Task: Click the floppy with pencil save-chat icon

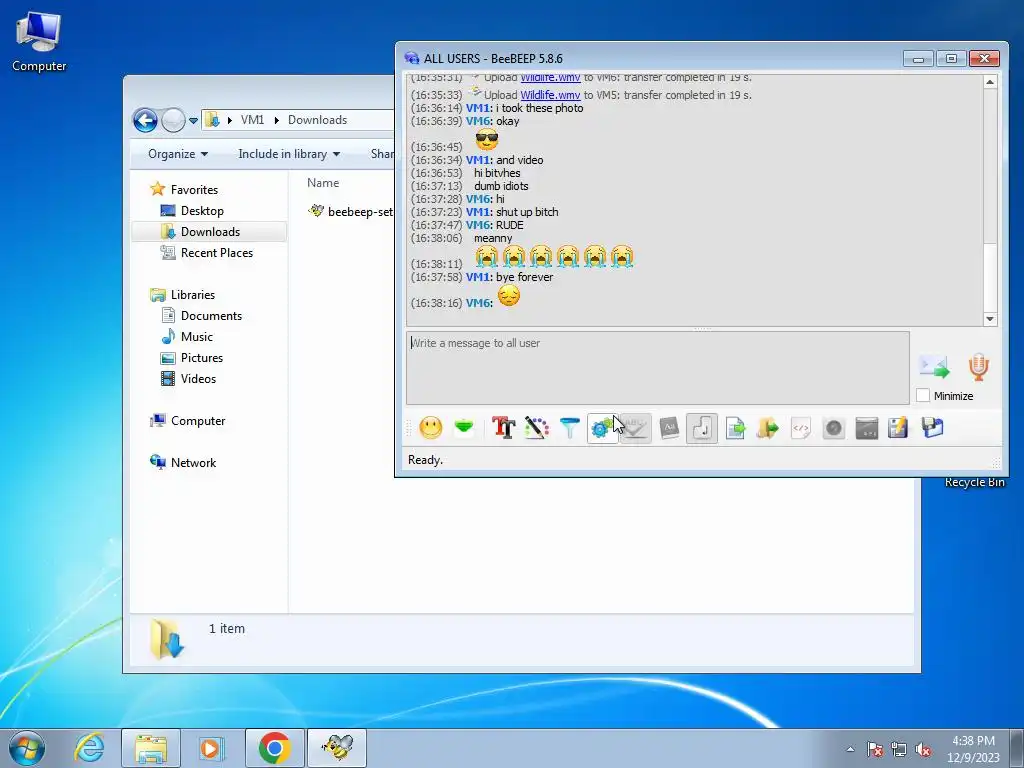Action: (x=899, y=428)
